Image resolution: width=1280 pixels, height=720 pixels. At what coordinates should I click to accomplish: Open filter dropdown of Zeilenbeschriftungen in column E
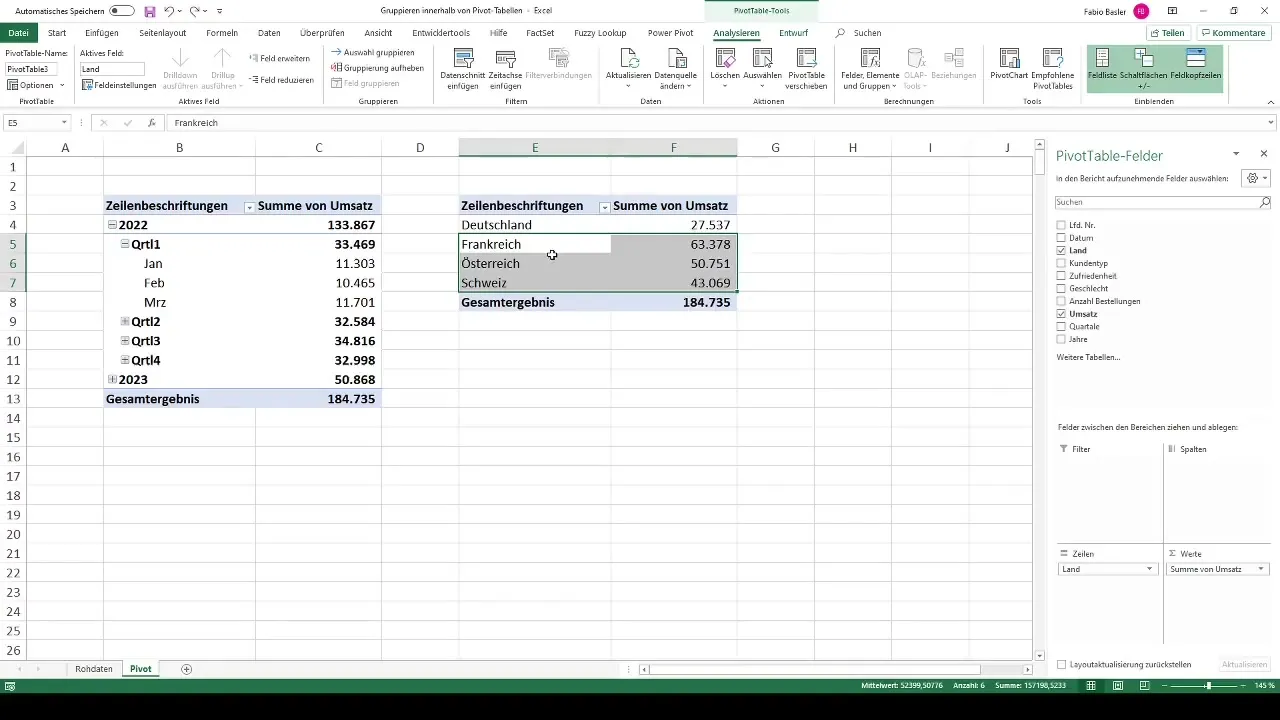click(603, 206)
